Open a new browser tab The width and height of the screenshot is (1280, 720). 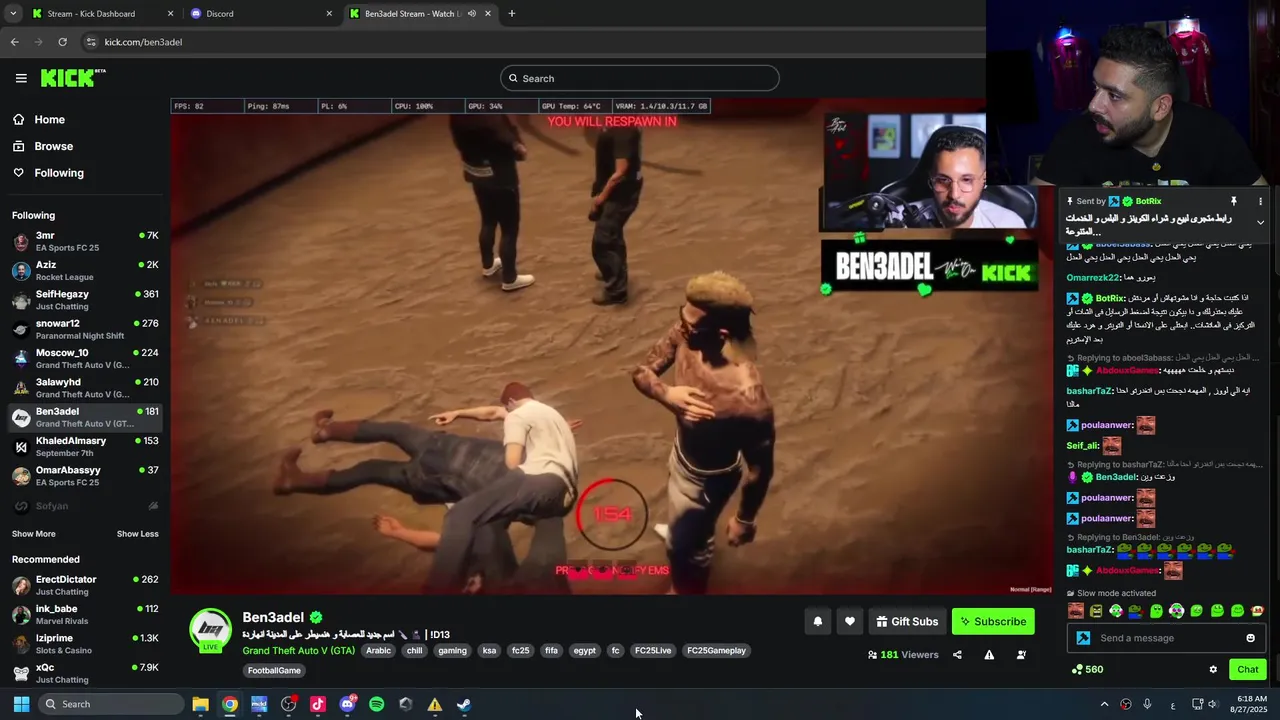pyautogui.click(x=511, y=14)
